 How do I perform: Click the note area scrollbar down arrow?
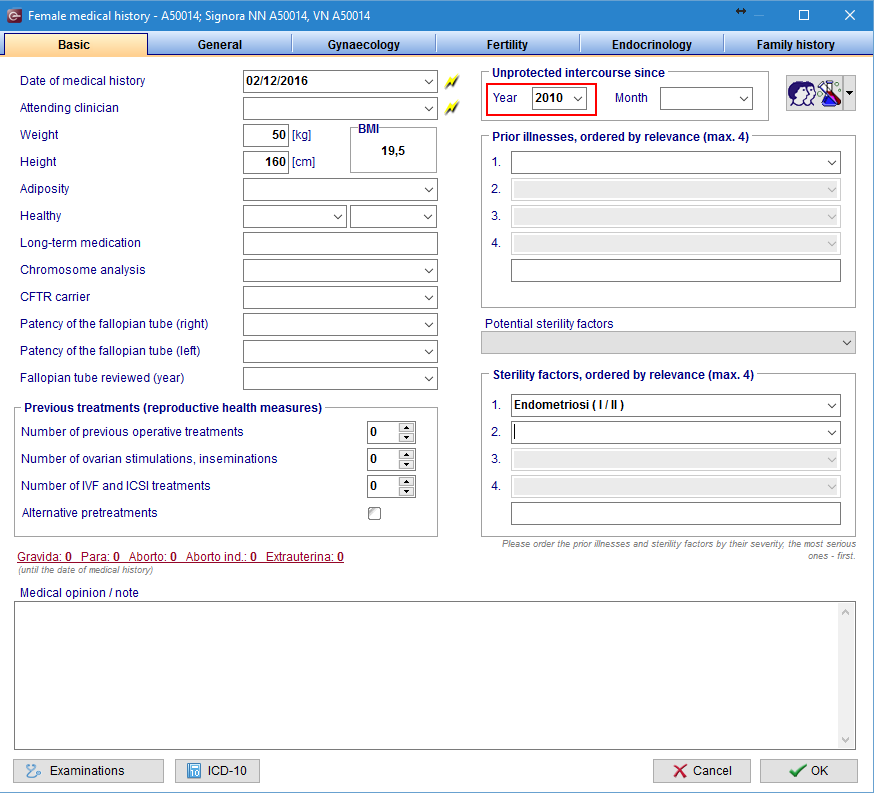pyautogui.click(x=846, y=740)
